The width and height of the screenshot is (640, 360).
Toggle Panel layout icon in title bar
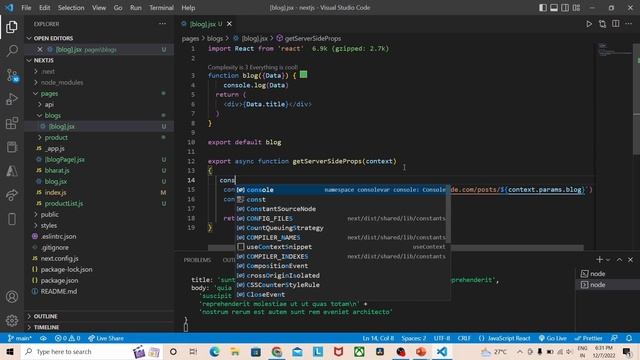[554, 8]
